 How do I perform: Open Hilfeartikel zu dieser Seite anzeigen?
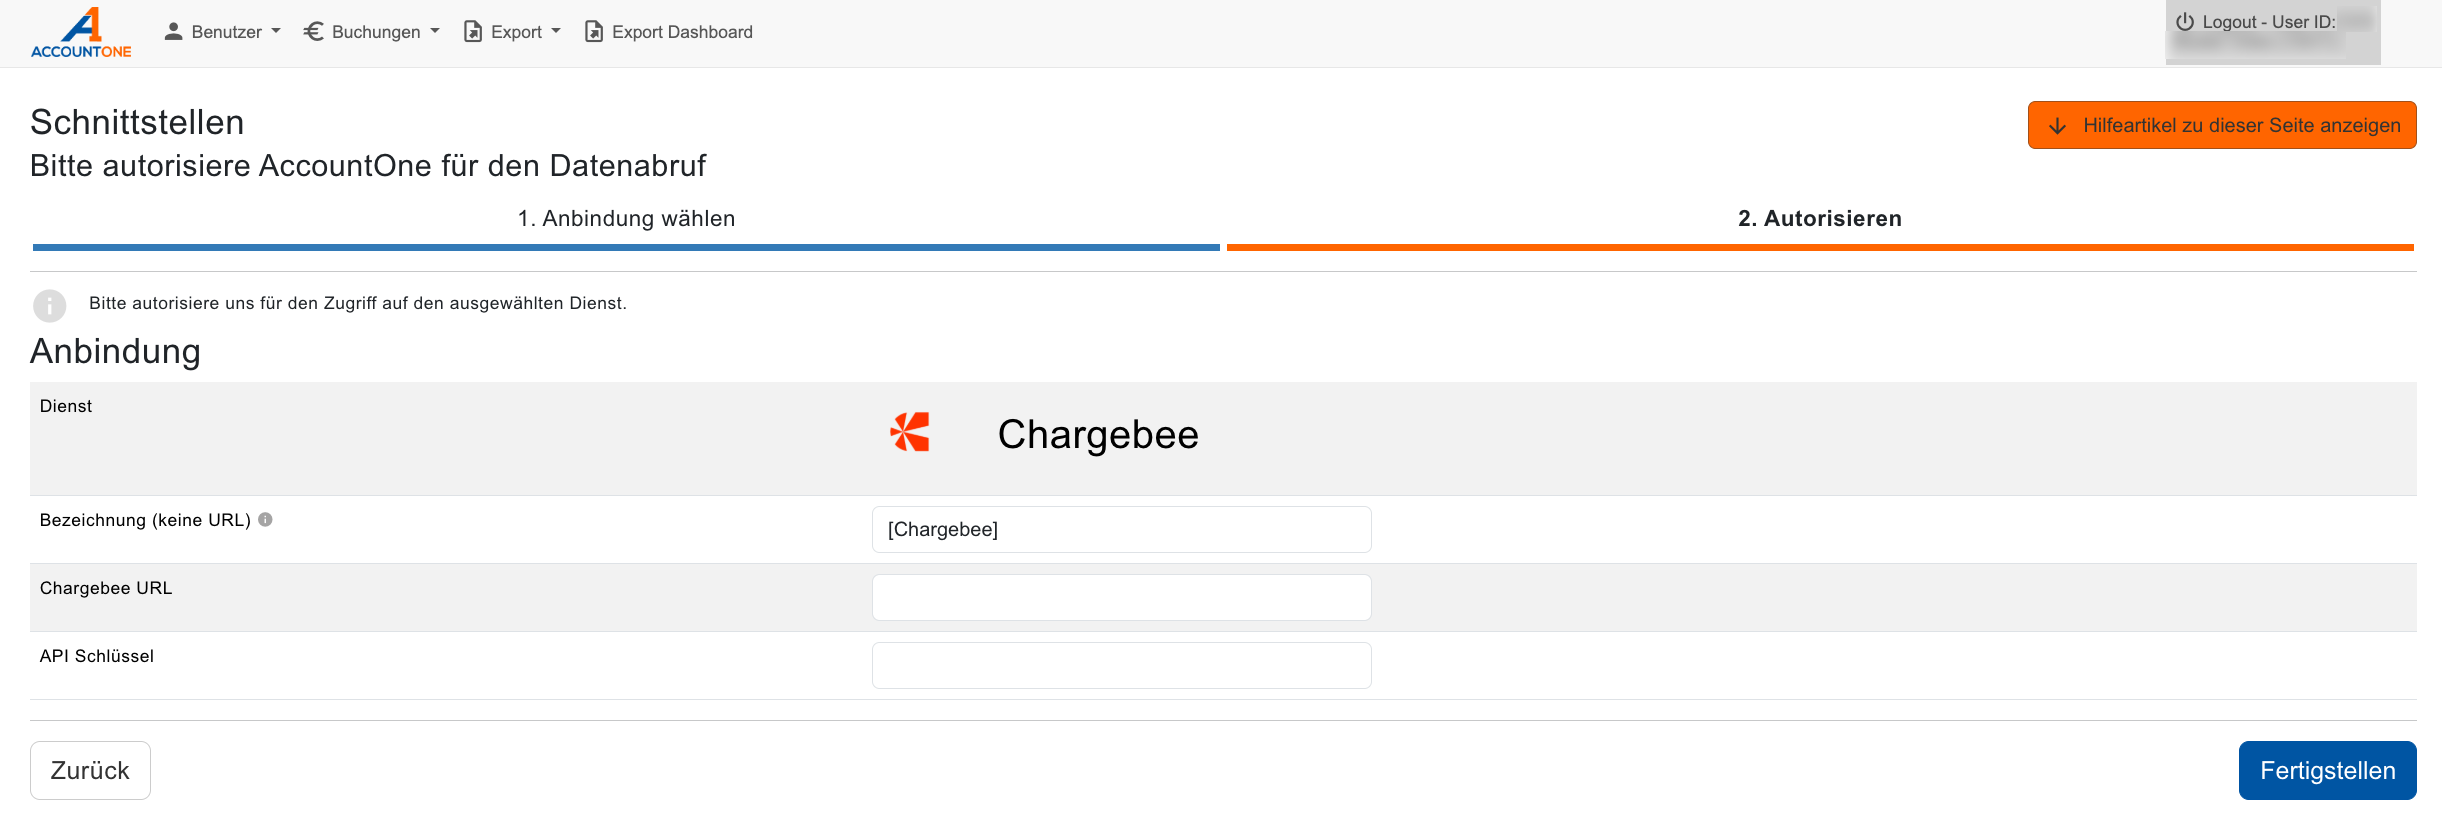2221,125
